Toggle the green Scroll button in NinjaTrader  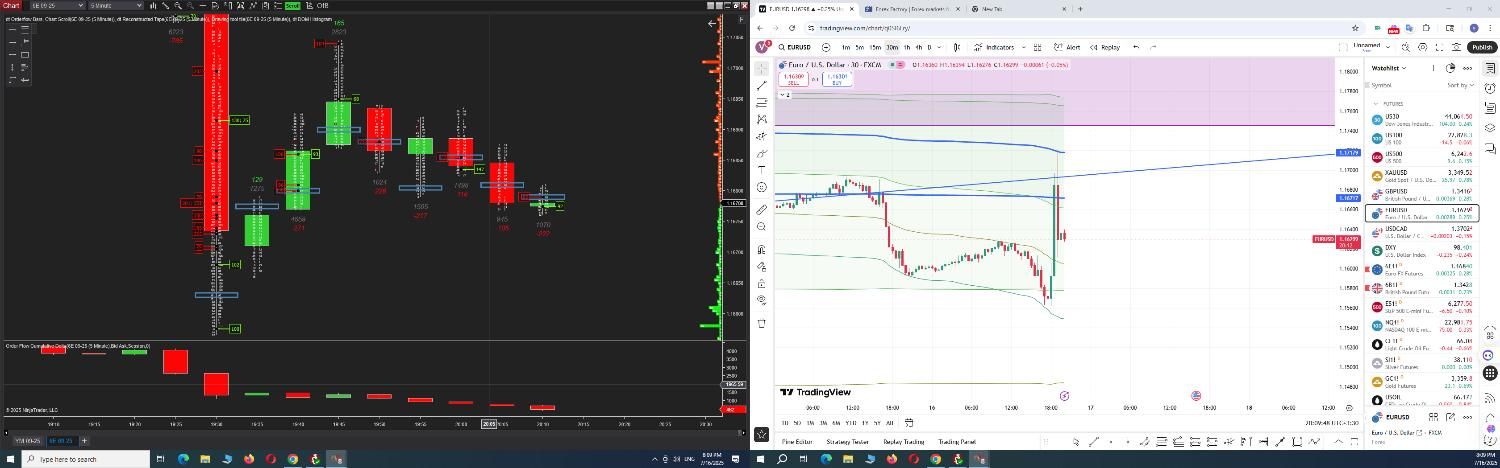[x=293, y=5]
